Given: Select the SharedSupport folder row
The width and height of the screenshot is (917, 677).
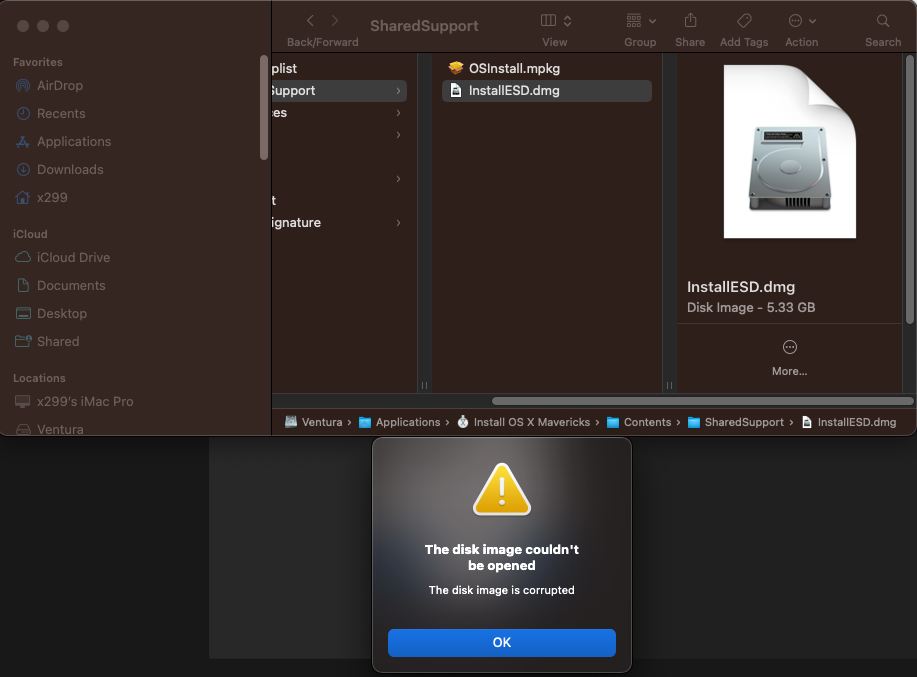Looking at the screenshot, I should coord(339,91).
